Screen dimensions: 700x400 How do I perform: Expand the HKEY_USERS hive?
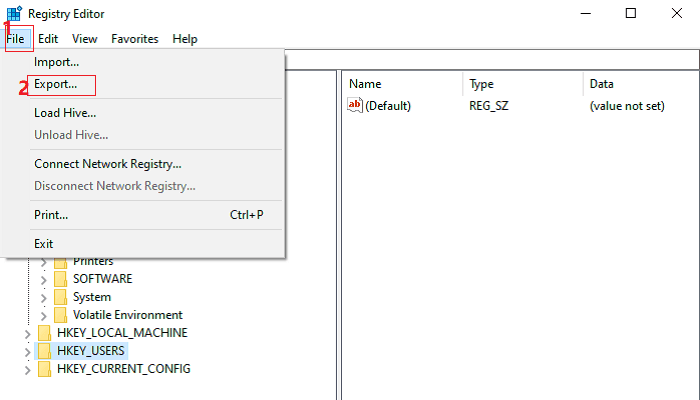coord(27,352)
